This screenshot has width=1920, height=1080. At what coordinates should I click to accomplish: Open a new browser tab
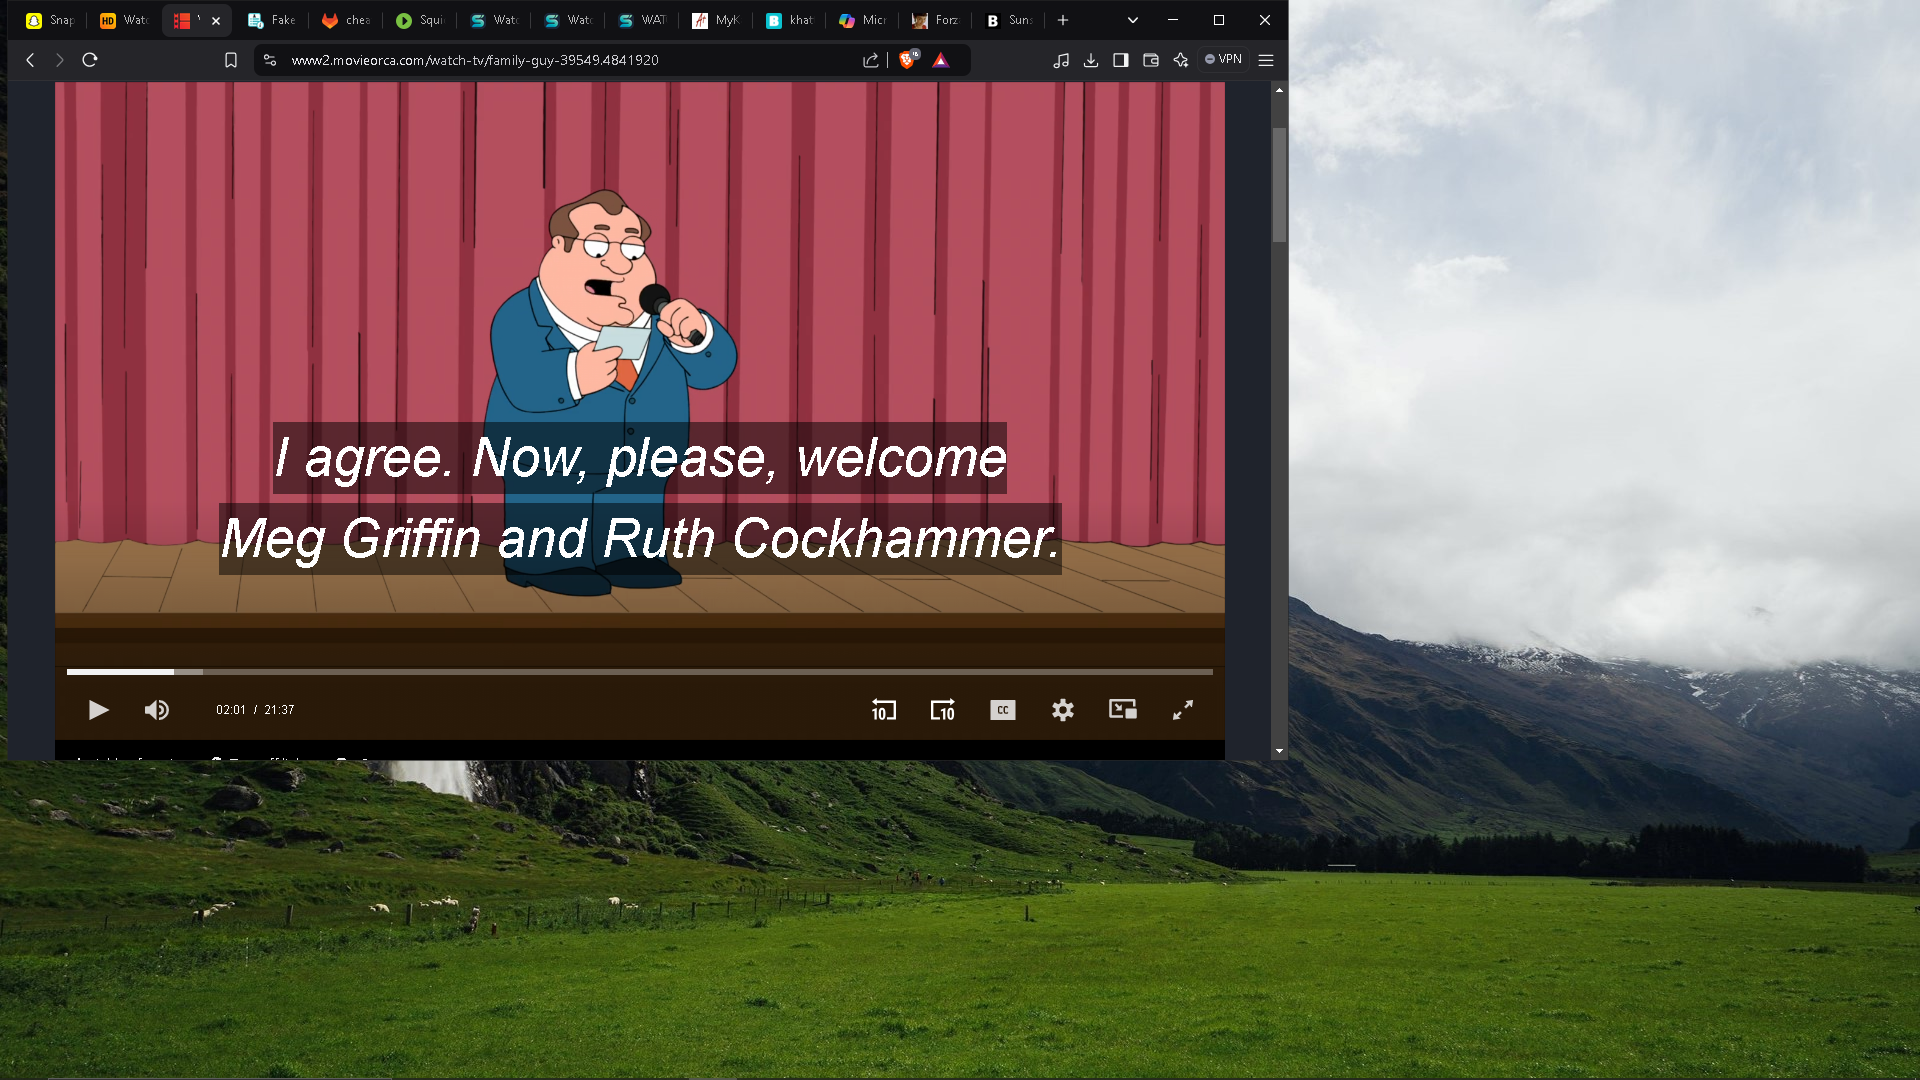pos(1063,20)
